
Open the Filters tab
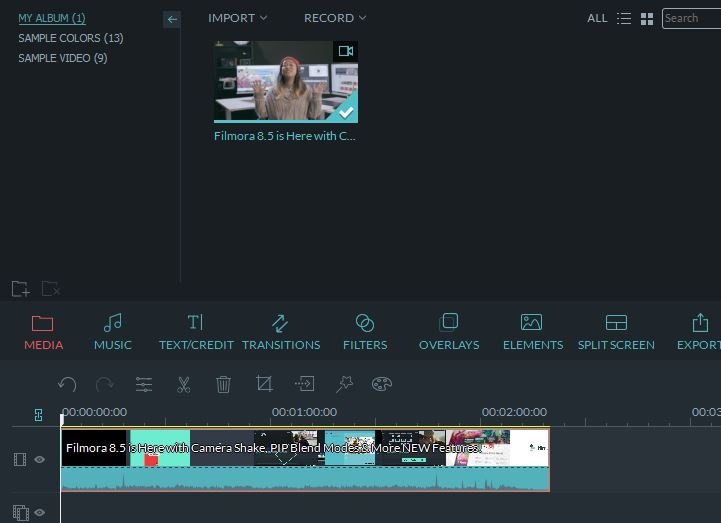click(x=365, y=333)
